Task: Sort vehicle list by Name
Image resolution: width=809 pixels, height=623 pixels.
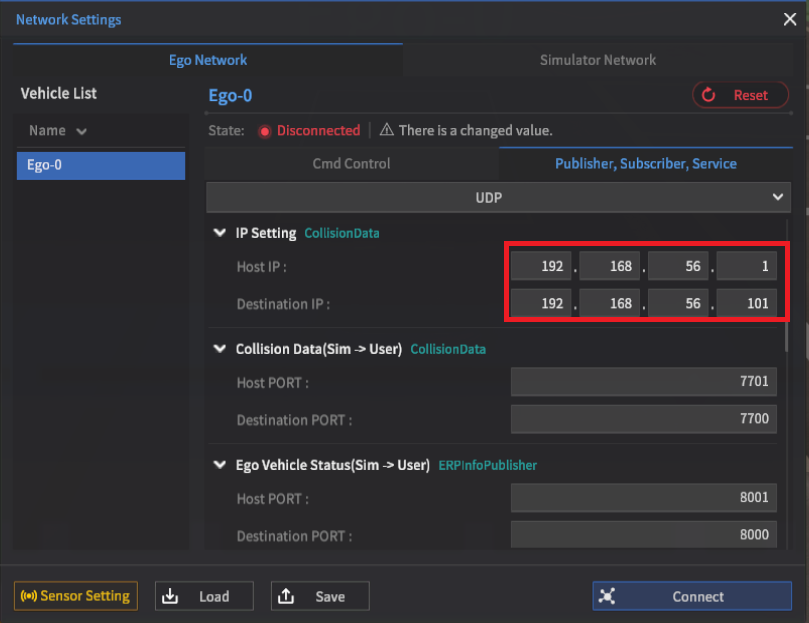Action: click(x=57, y=131)
